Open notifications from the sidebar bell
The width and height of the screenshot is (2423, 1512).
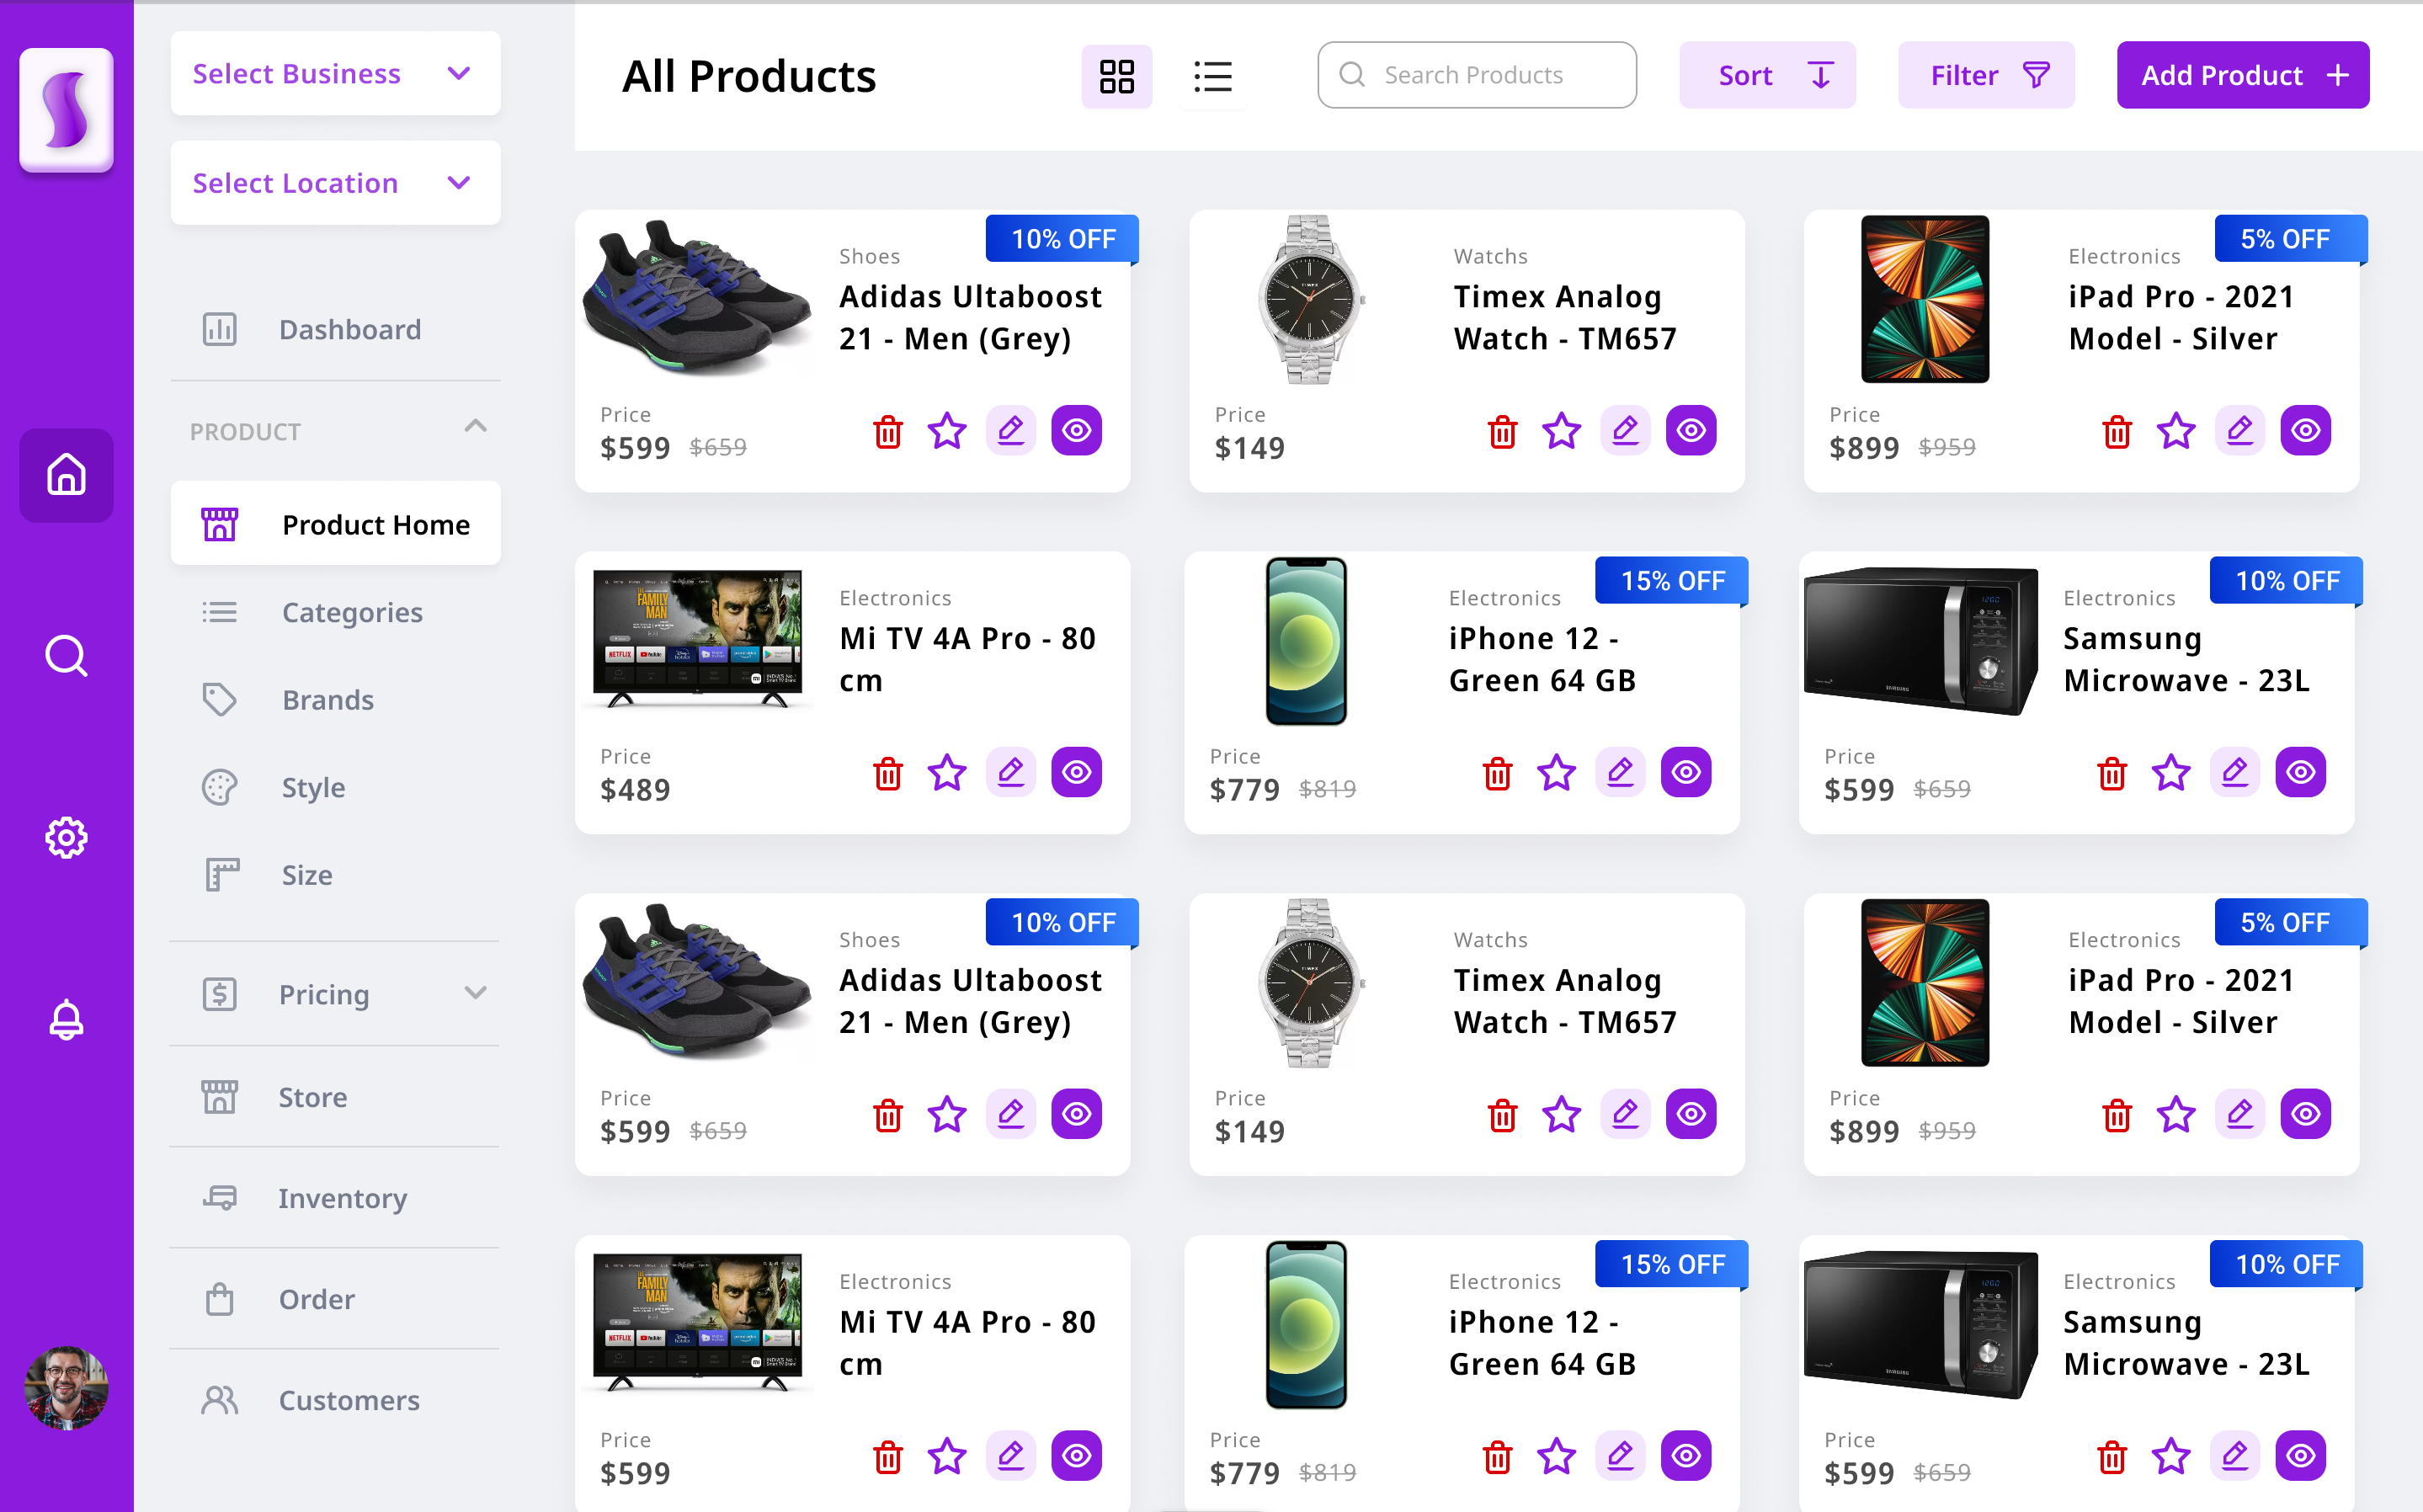coord(66,1019)
